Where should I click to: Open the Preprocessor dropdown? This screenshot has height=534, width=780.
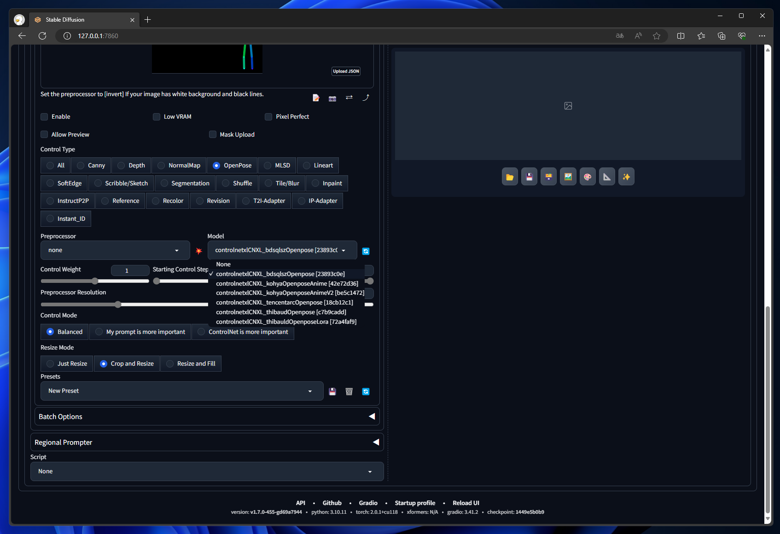tap(115, 250)
